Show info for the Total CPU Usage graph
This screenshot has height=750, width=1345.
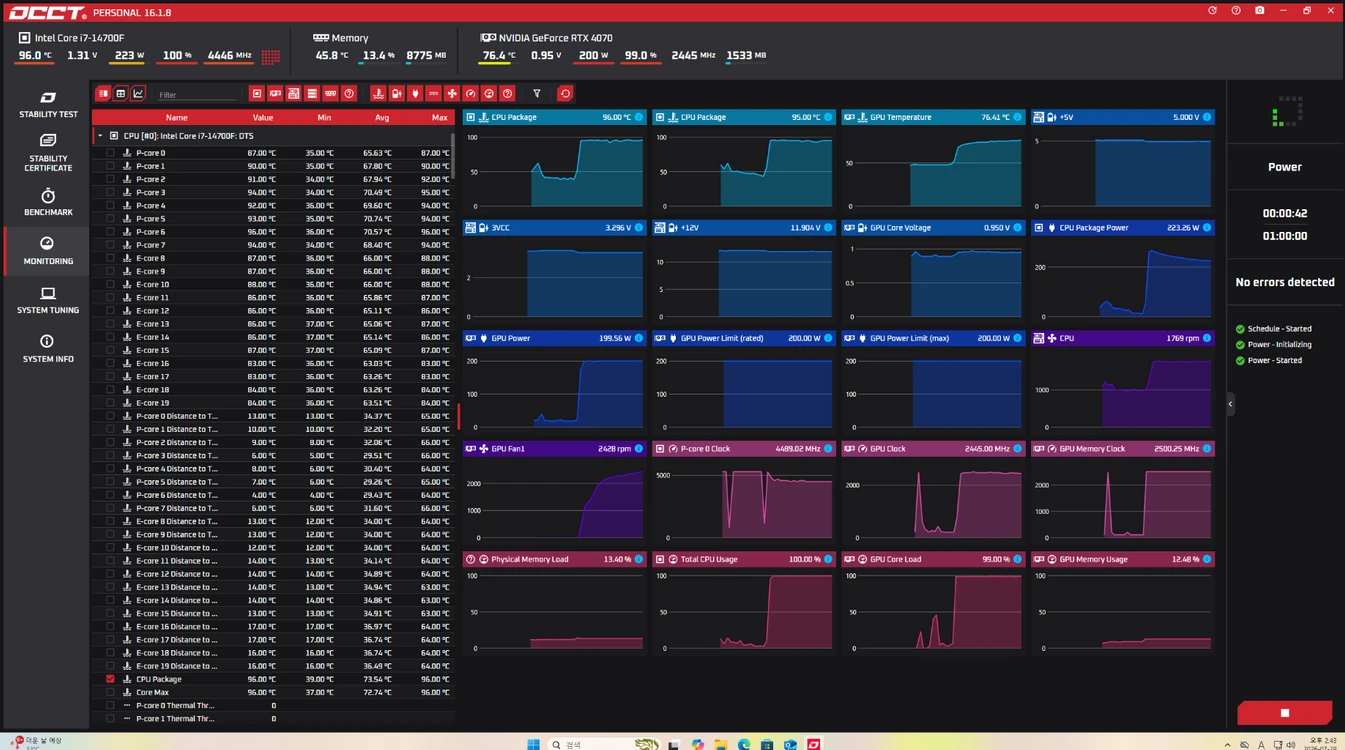(x=828, y=559)
